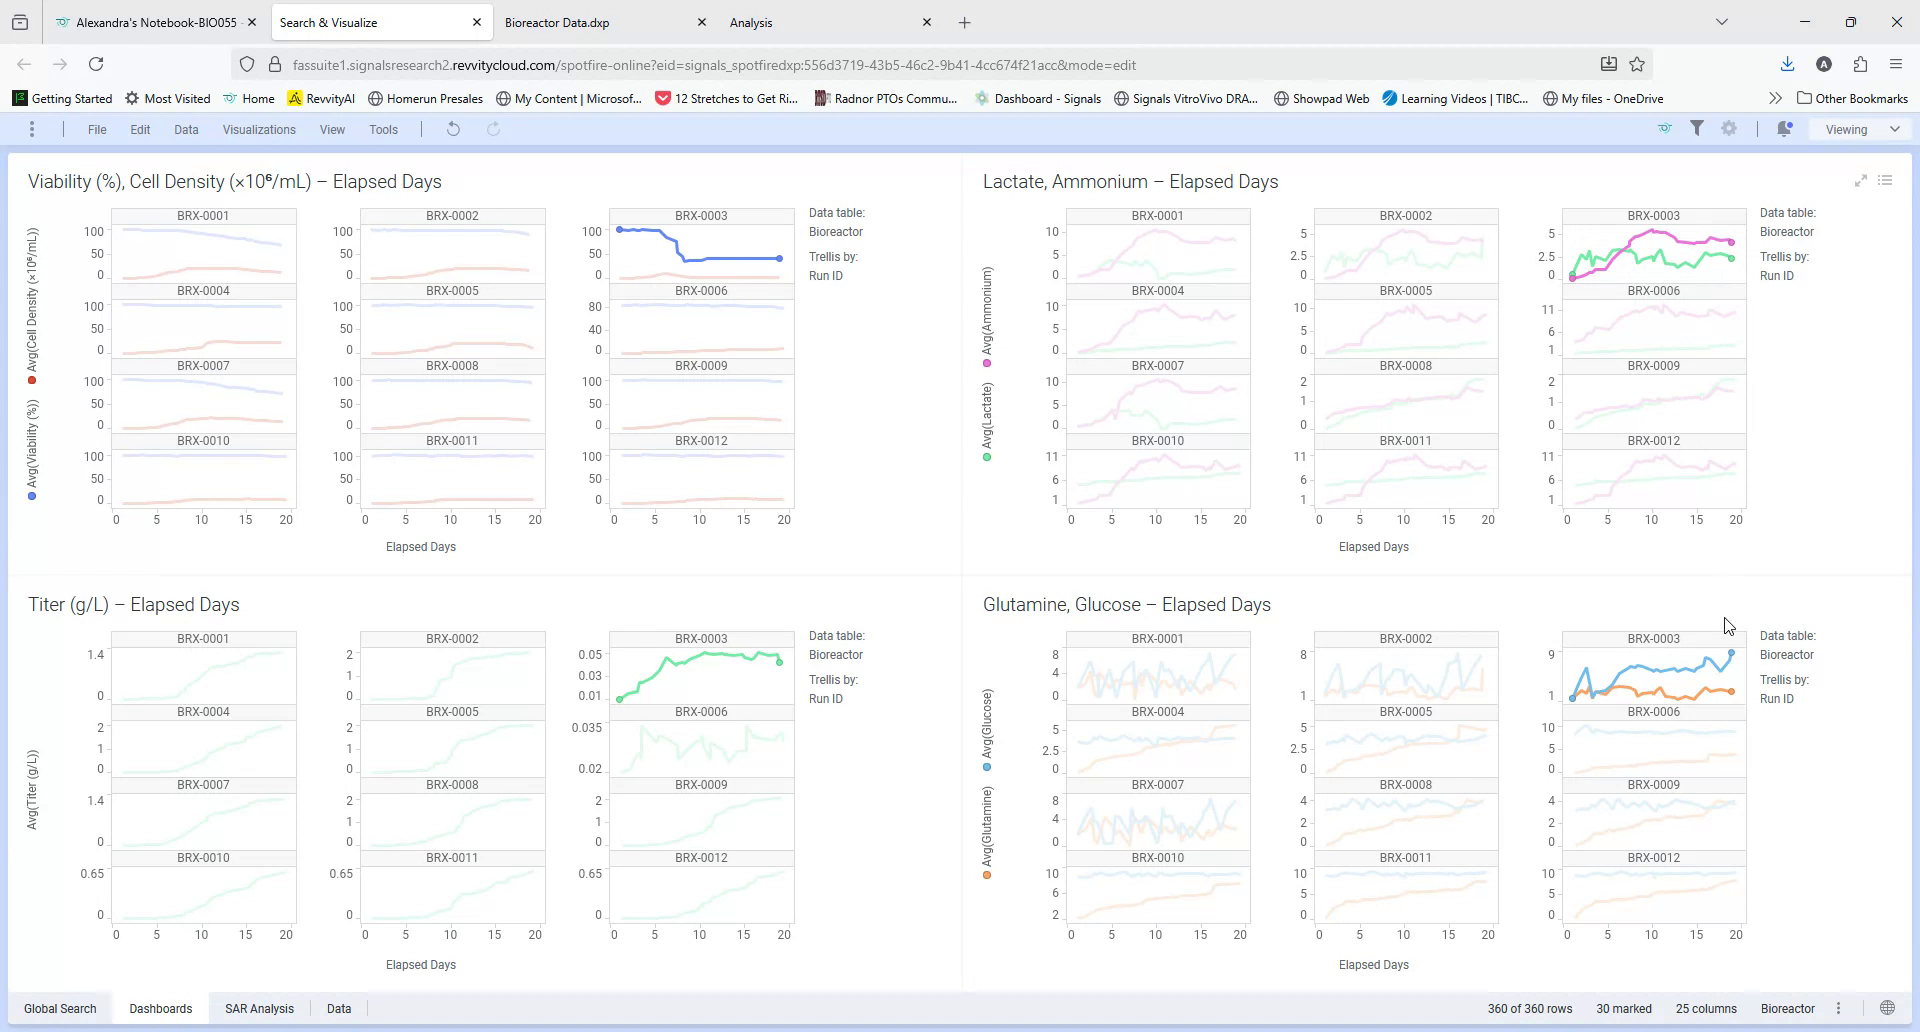Click Bioreactor data table in status bar
The height and width of the screenshot is (1032, 1920).
(1787, 1008)
